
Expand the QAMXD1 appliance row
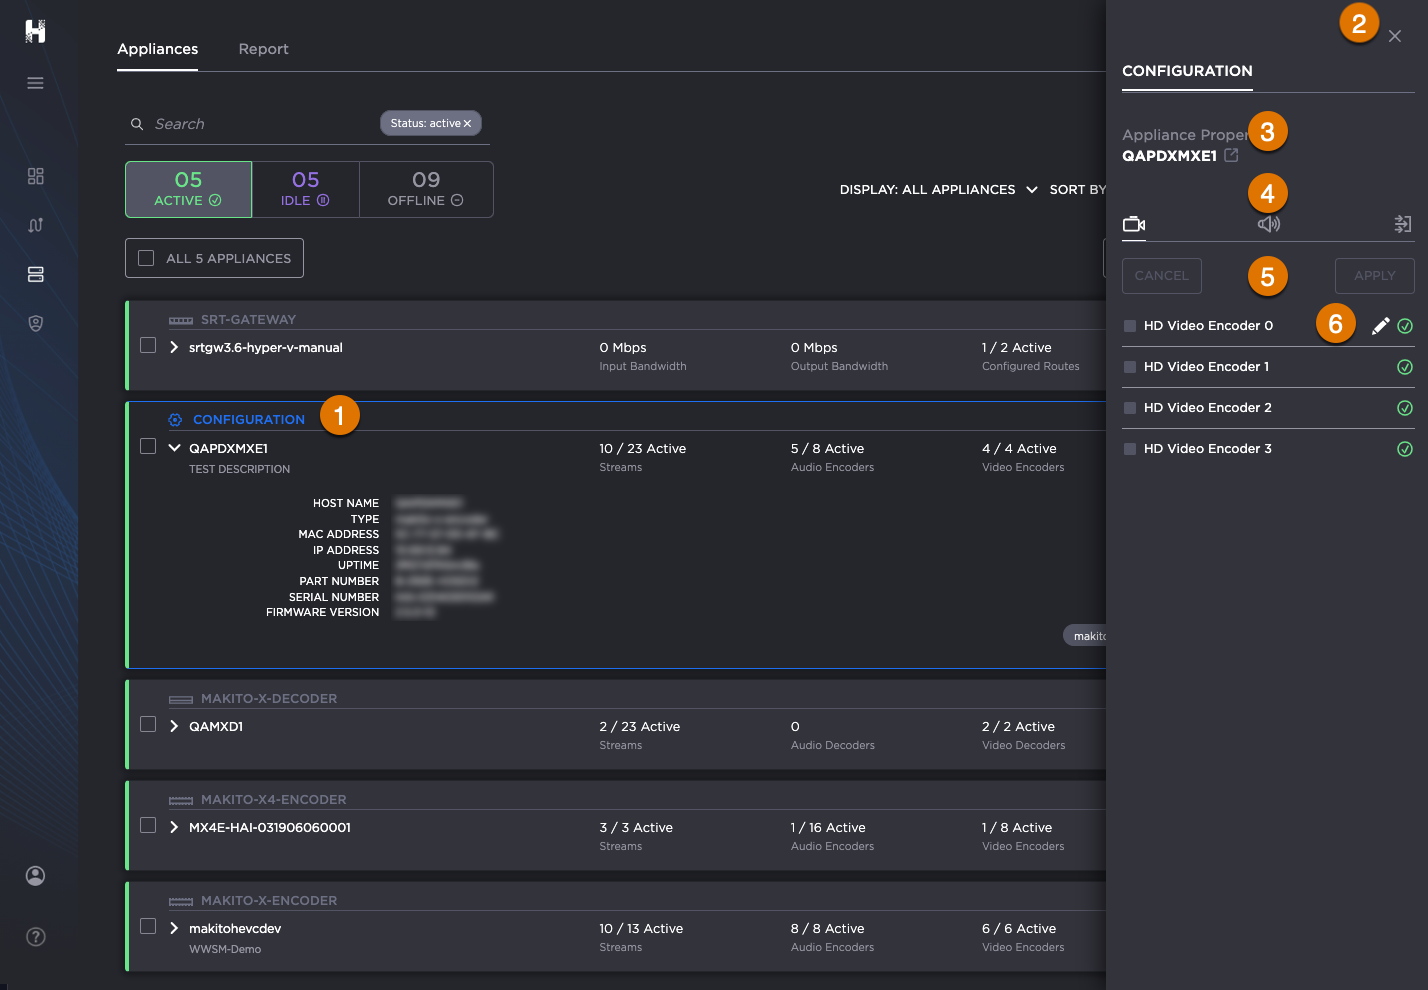[174, 726]
